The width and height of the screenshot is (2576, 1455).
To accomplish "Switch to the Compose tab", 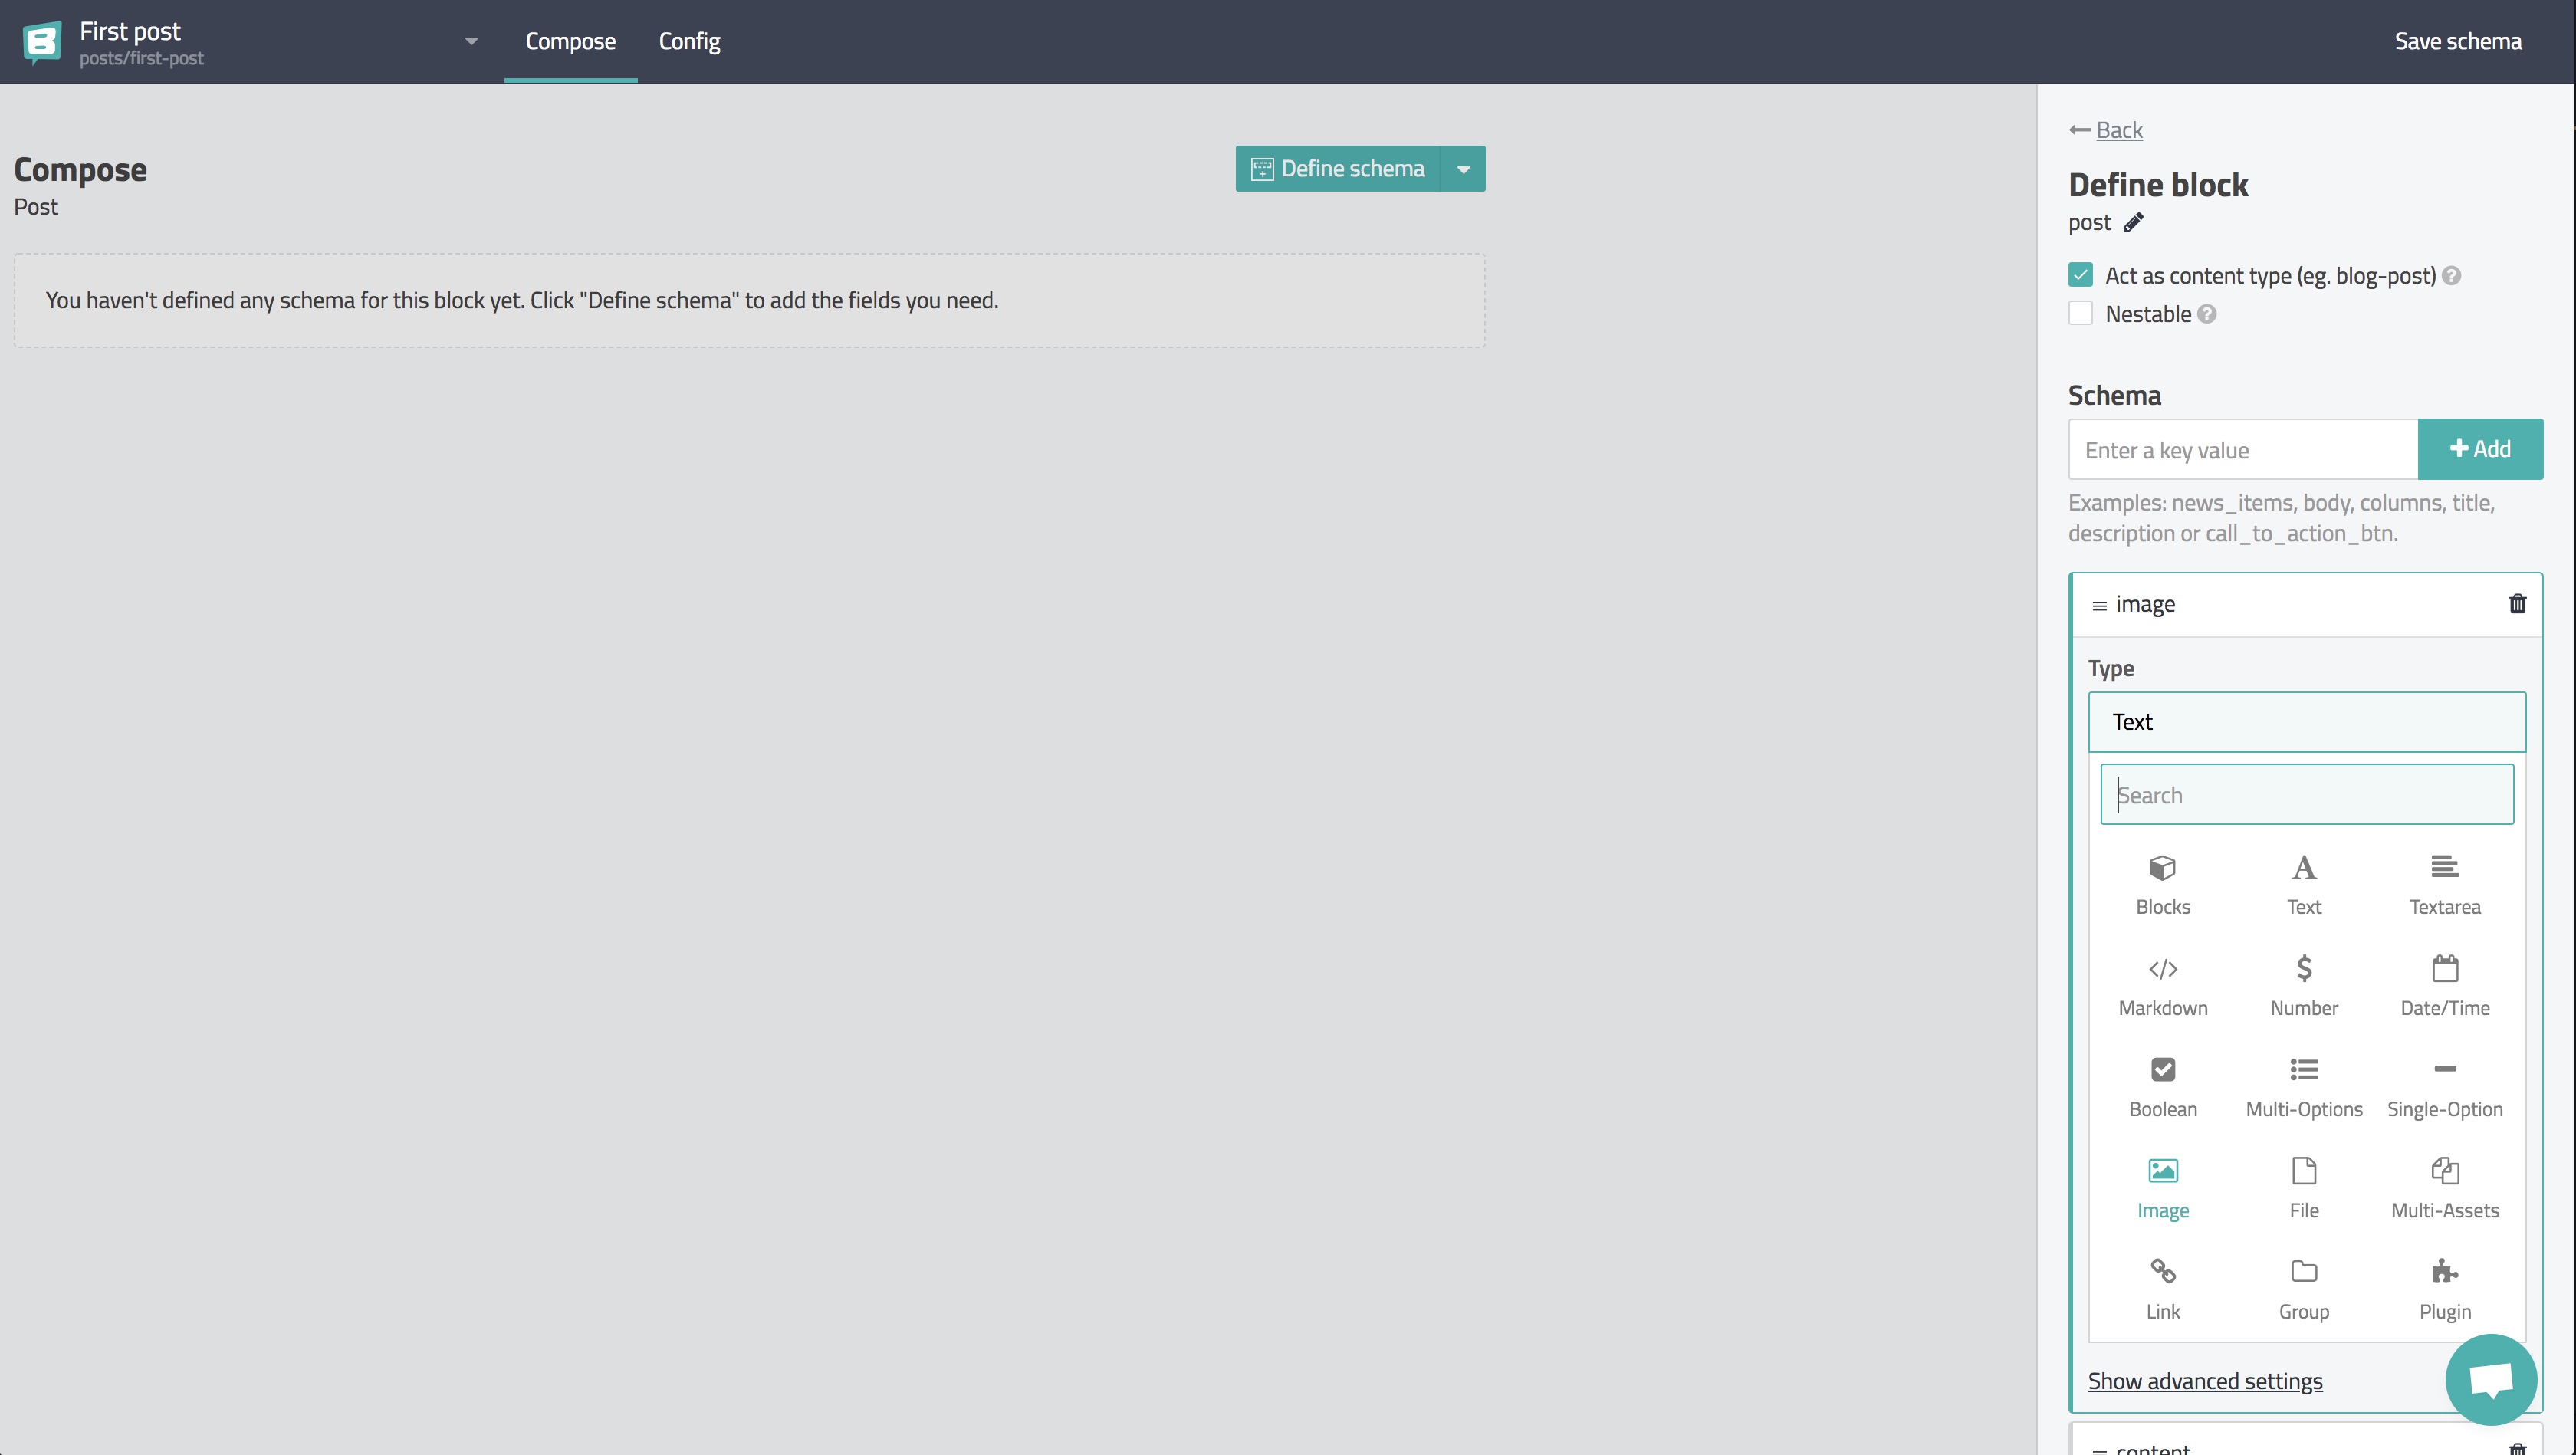I will point(571,41).
